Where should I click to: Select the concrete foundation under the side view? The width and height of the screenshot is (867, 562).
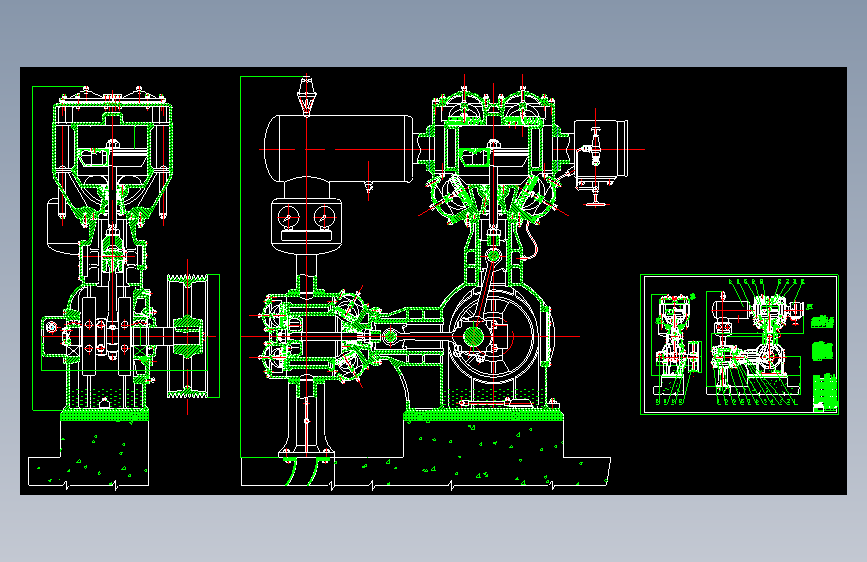pos(88,452)
